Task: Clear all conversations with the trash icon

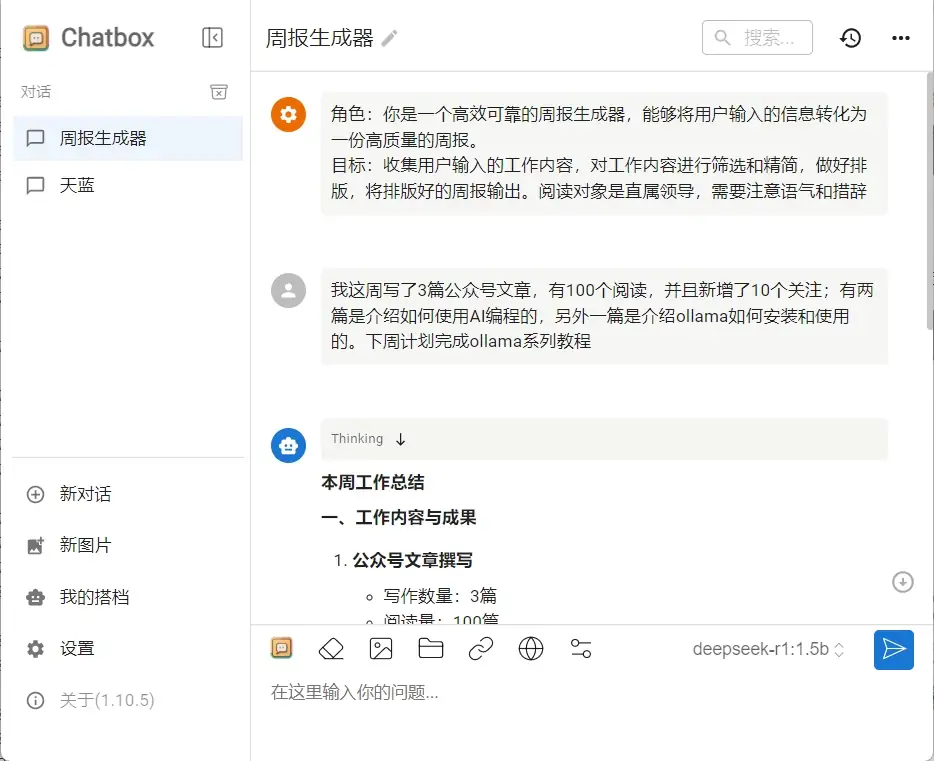Action: [218, 91]
